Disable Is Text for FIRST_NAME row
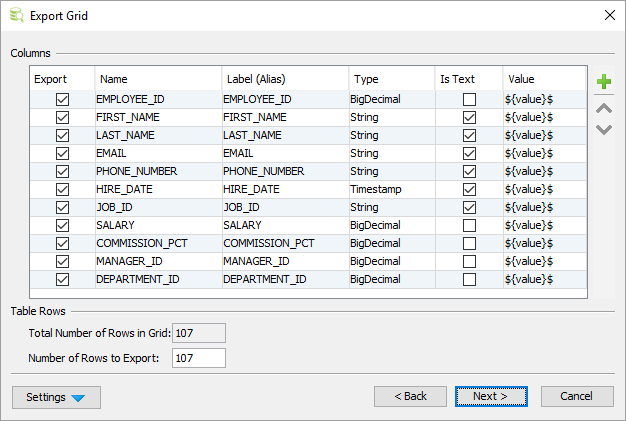 point(469,118)
